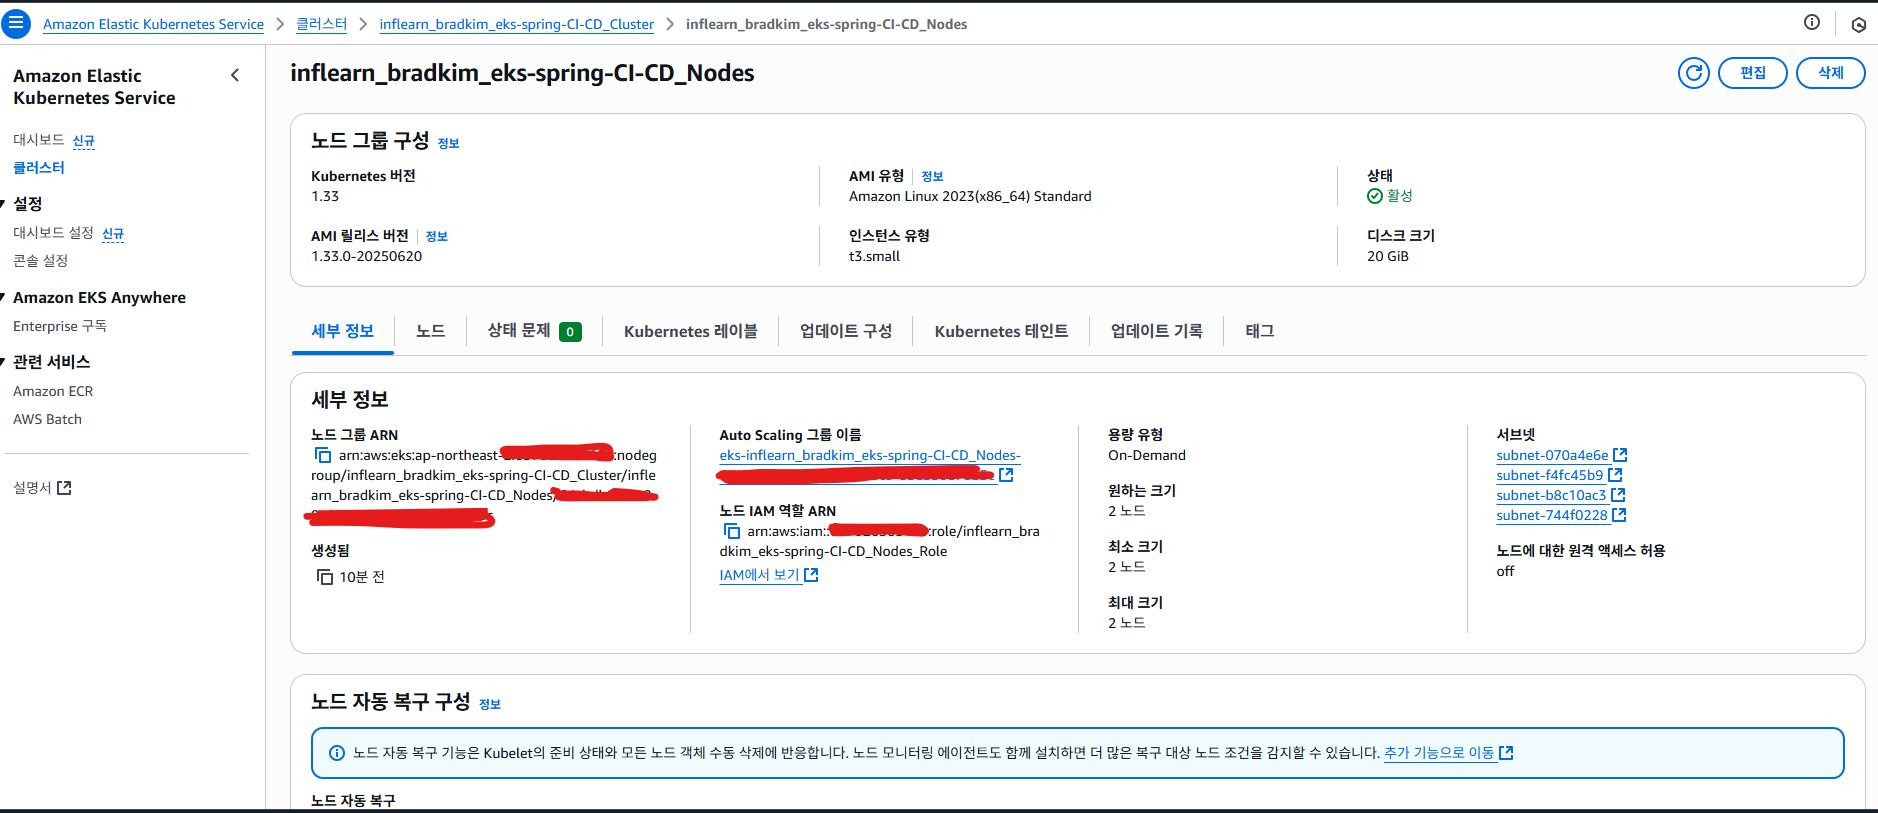This screenshot has height=813, width=1878.
Task: Open 클러스터 in the sidebar
Action: pos(39,168)
